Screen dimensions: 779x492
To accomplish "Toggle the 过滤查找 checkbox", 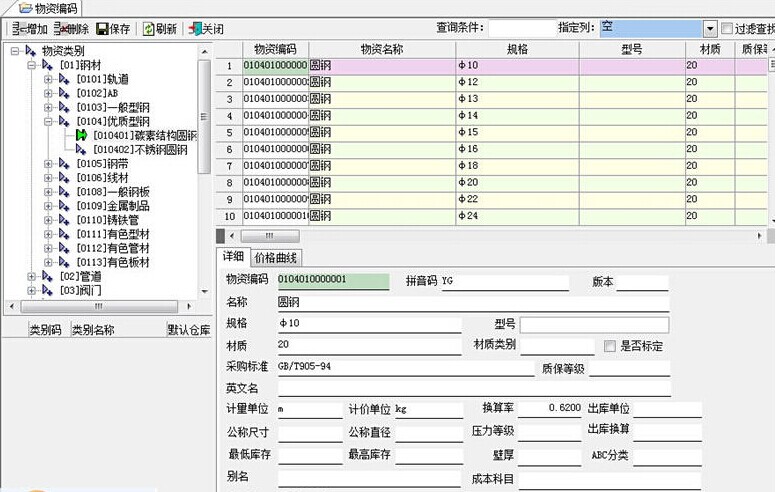I will (x=726, y=29).
